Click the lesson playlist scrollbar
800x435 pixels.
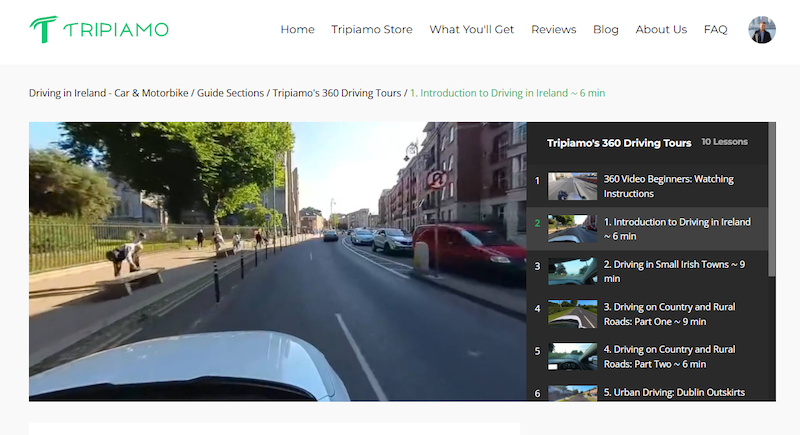point(772,199)
